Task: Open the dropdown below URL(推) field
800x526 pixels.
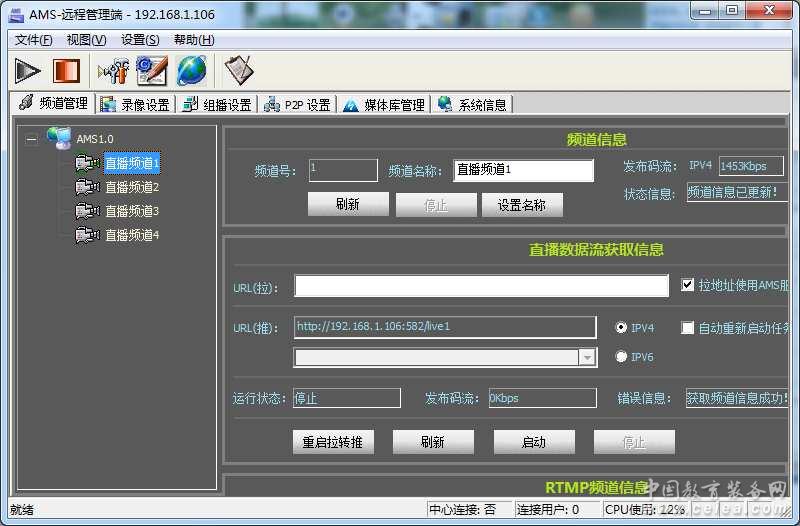Action: coord(587,358)
